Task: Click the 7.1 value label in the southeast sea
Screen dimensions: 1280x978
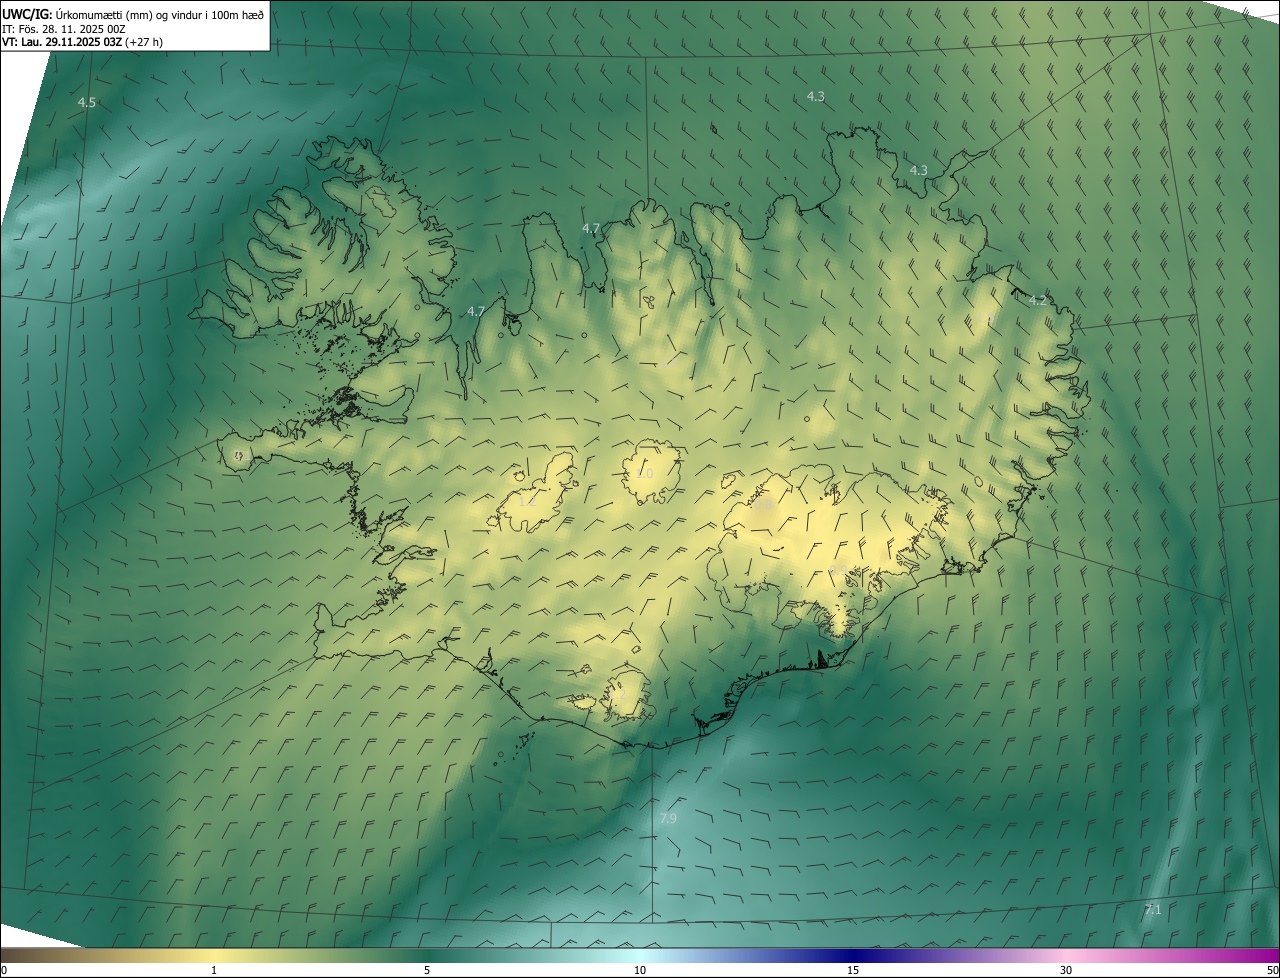Action: 1152,909
